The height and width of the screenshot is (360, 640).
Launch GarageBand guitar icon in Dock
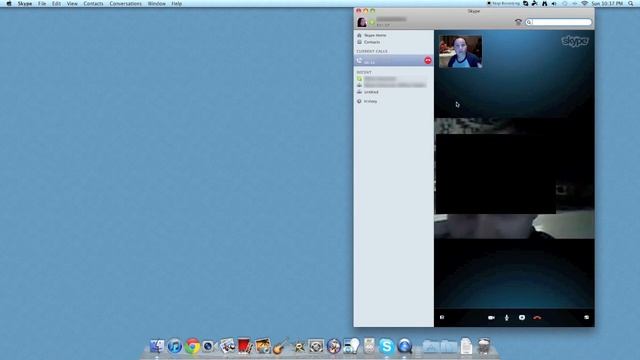click(281, 347)
